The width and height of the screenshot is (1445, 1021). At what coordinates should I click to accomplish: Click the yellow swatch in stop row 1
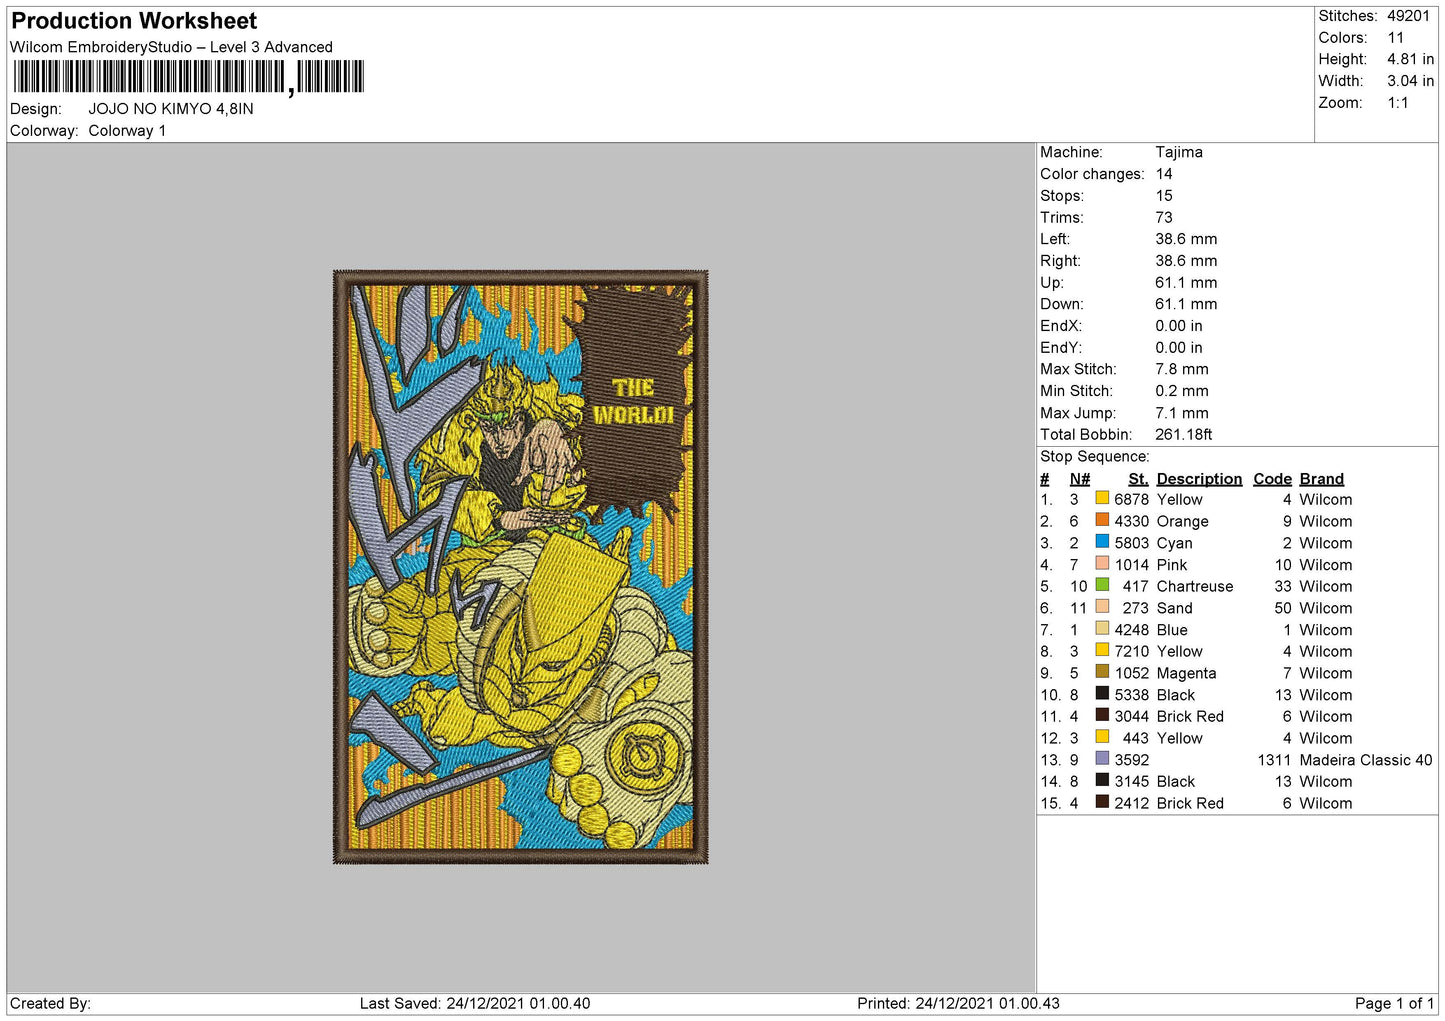[x=1102, y=498]
